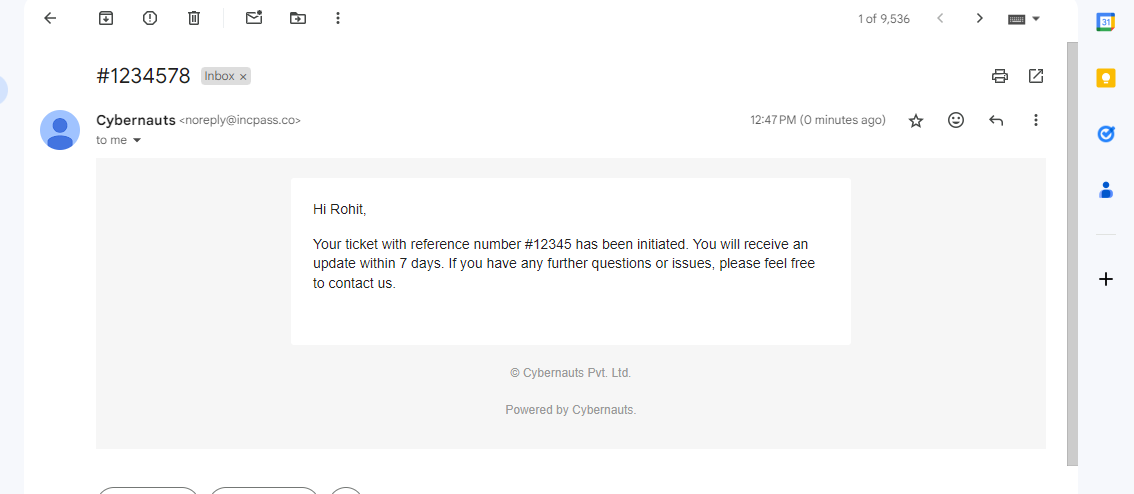Image resolution: width=1134 pixels, height=494 pixels.
Task: Open the input tools keyboard dropdown
Action: tap(1036, 18)
